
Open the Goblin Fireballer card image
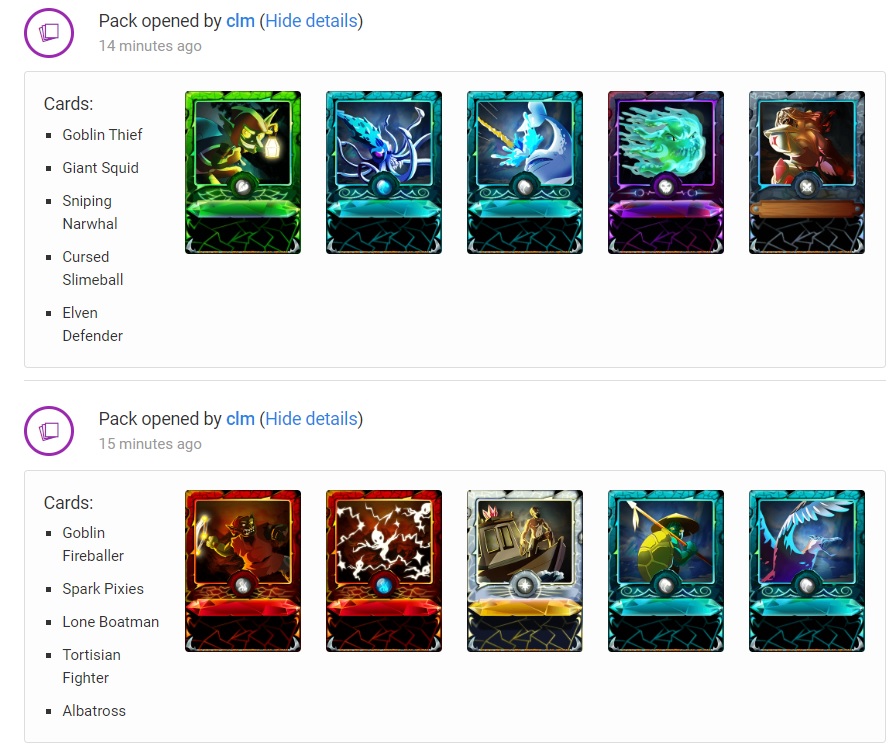(x=243, y=570)
